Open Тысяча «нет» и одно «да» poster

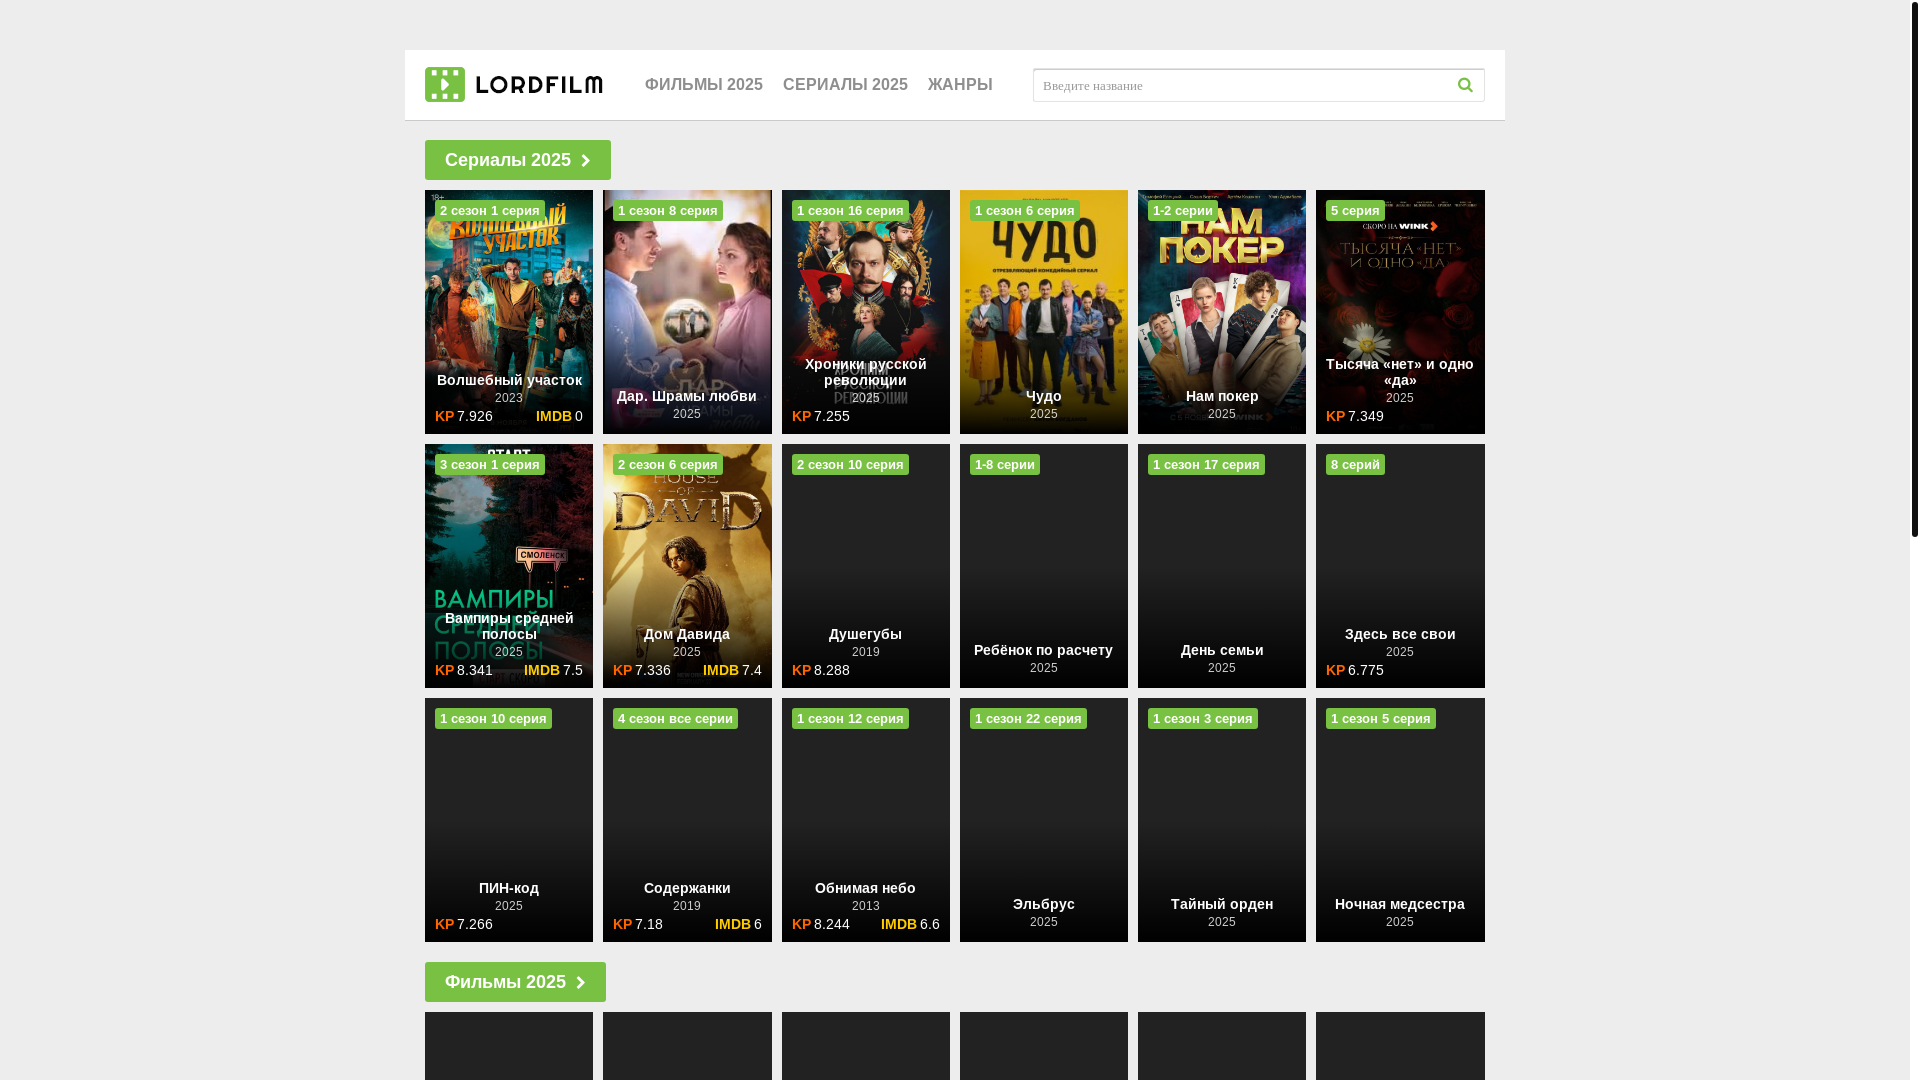[x=1400, y=312]
